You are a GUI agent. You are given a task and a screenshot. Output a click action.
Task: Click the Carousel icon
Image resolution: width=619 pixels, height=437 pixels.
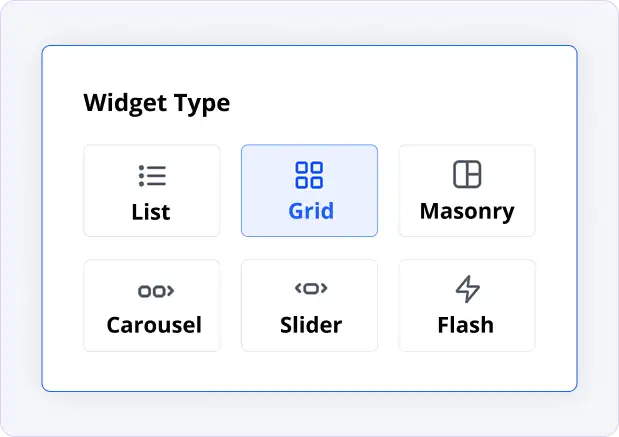(x=155, y=291)
